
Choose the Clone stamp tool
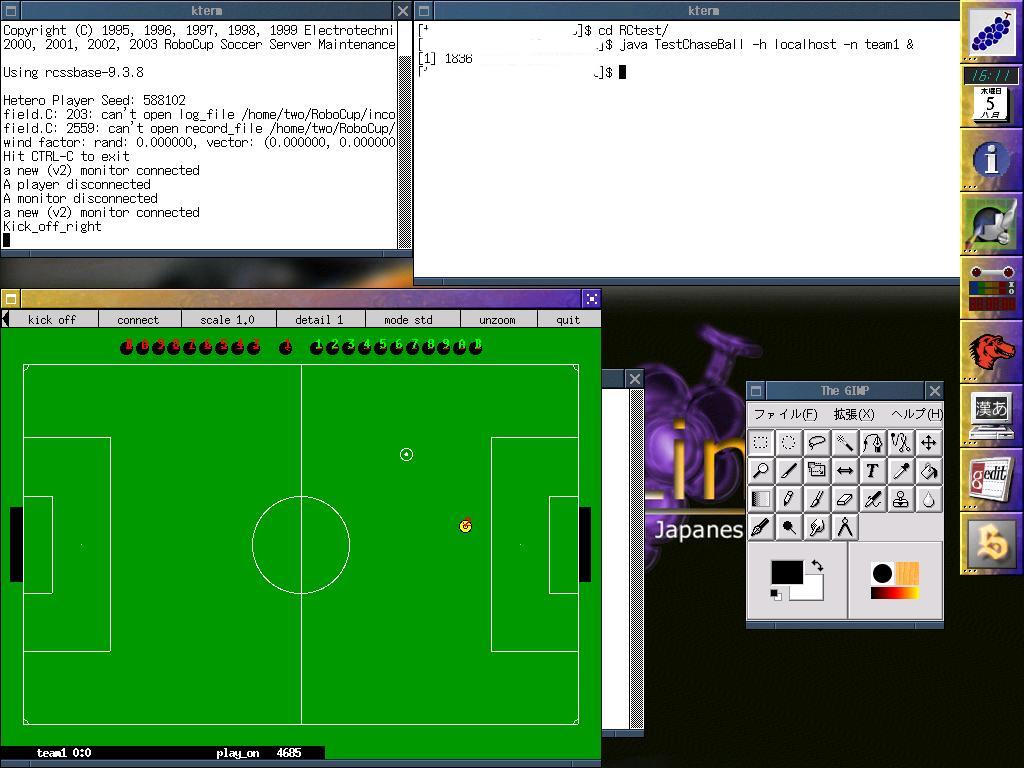[x=901, y=500]
